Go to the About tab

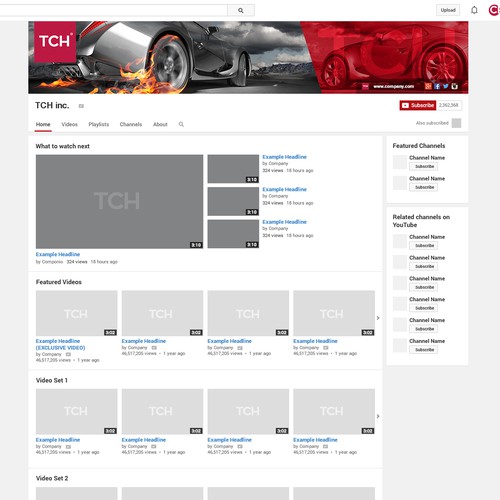pyautogui.click(x=160, y=124)
